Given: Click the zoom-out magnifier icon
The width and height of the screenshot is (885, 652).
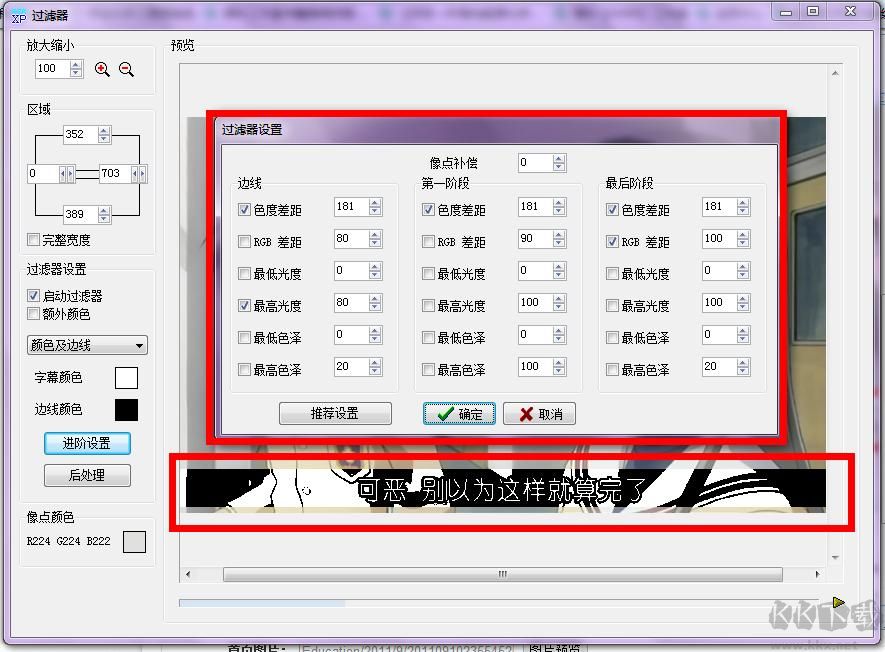Looking at the screenshot, I should [124, 69].
